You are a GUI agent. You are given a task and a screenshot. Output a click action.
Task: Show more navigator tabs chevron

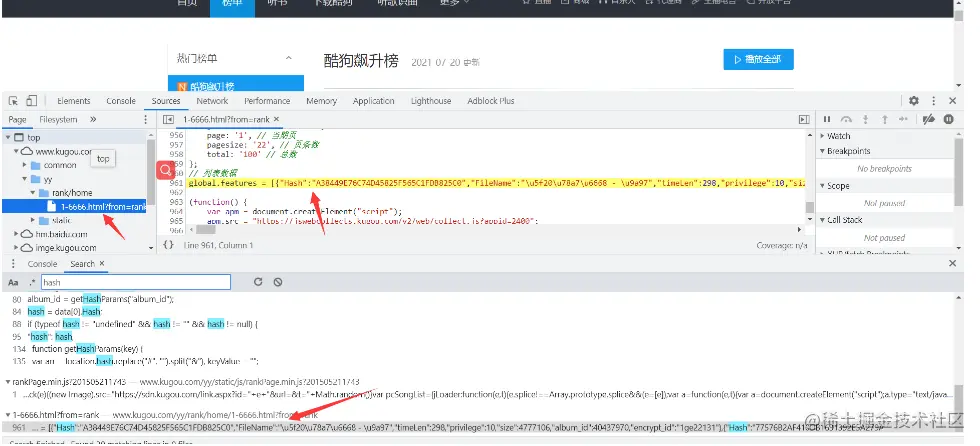pyautogui.click(x=93, y=119)
